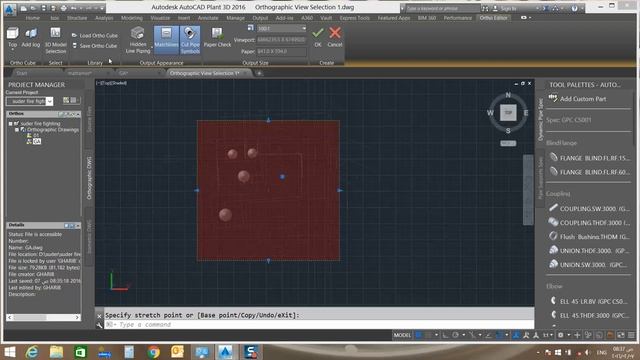Click the Top ortho cube button
640x360 pixels.
tap(12, 38)
